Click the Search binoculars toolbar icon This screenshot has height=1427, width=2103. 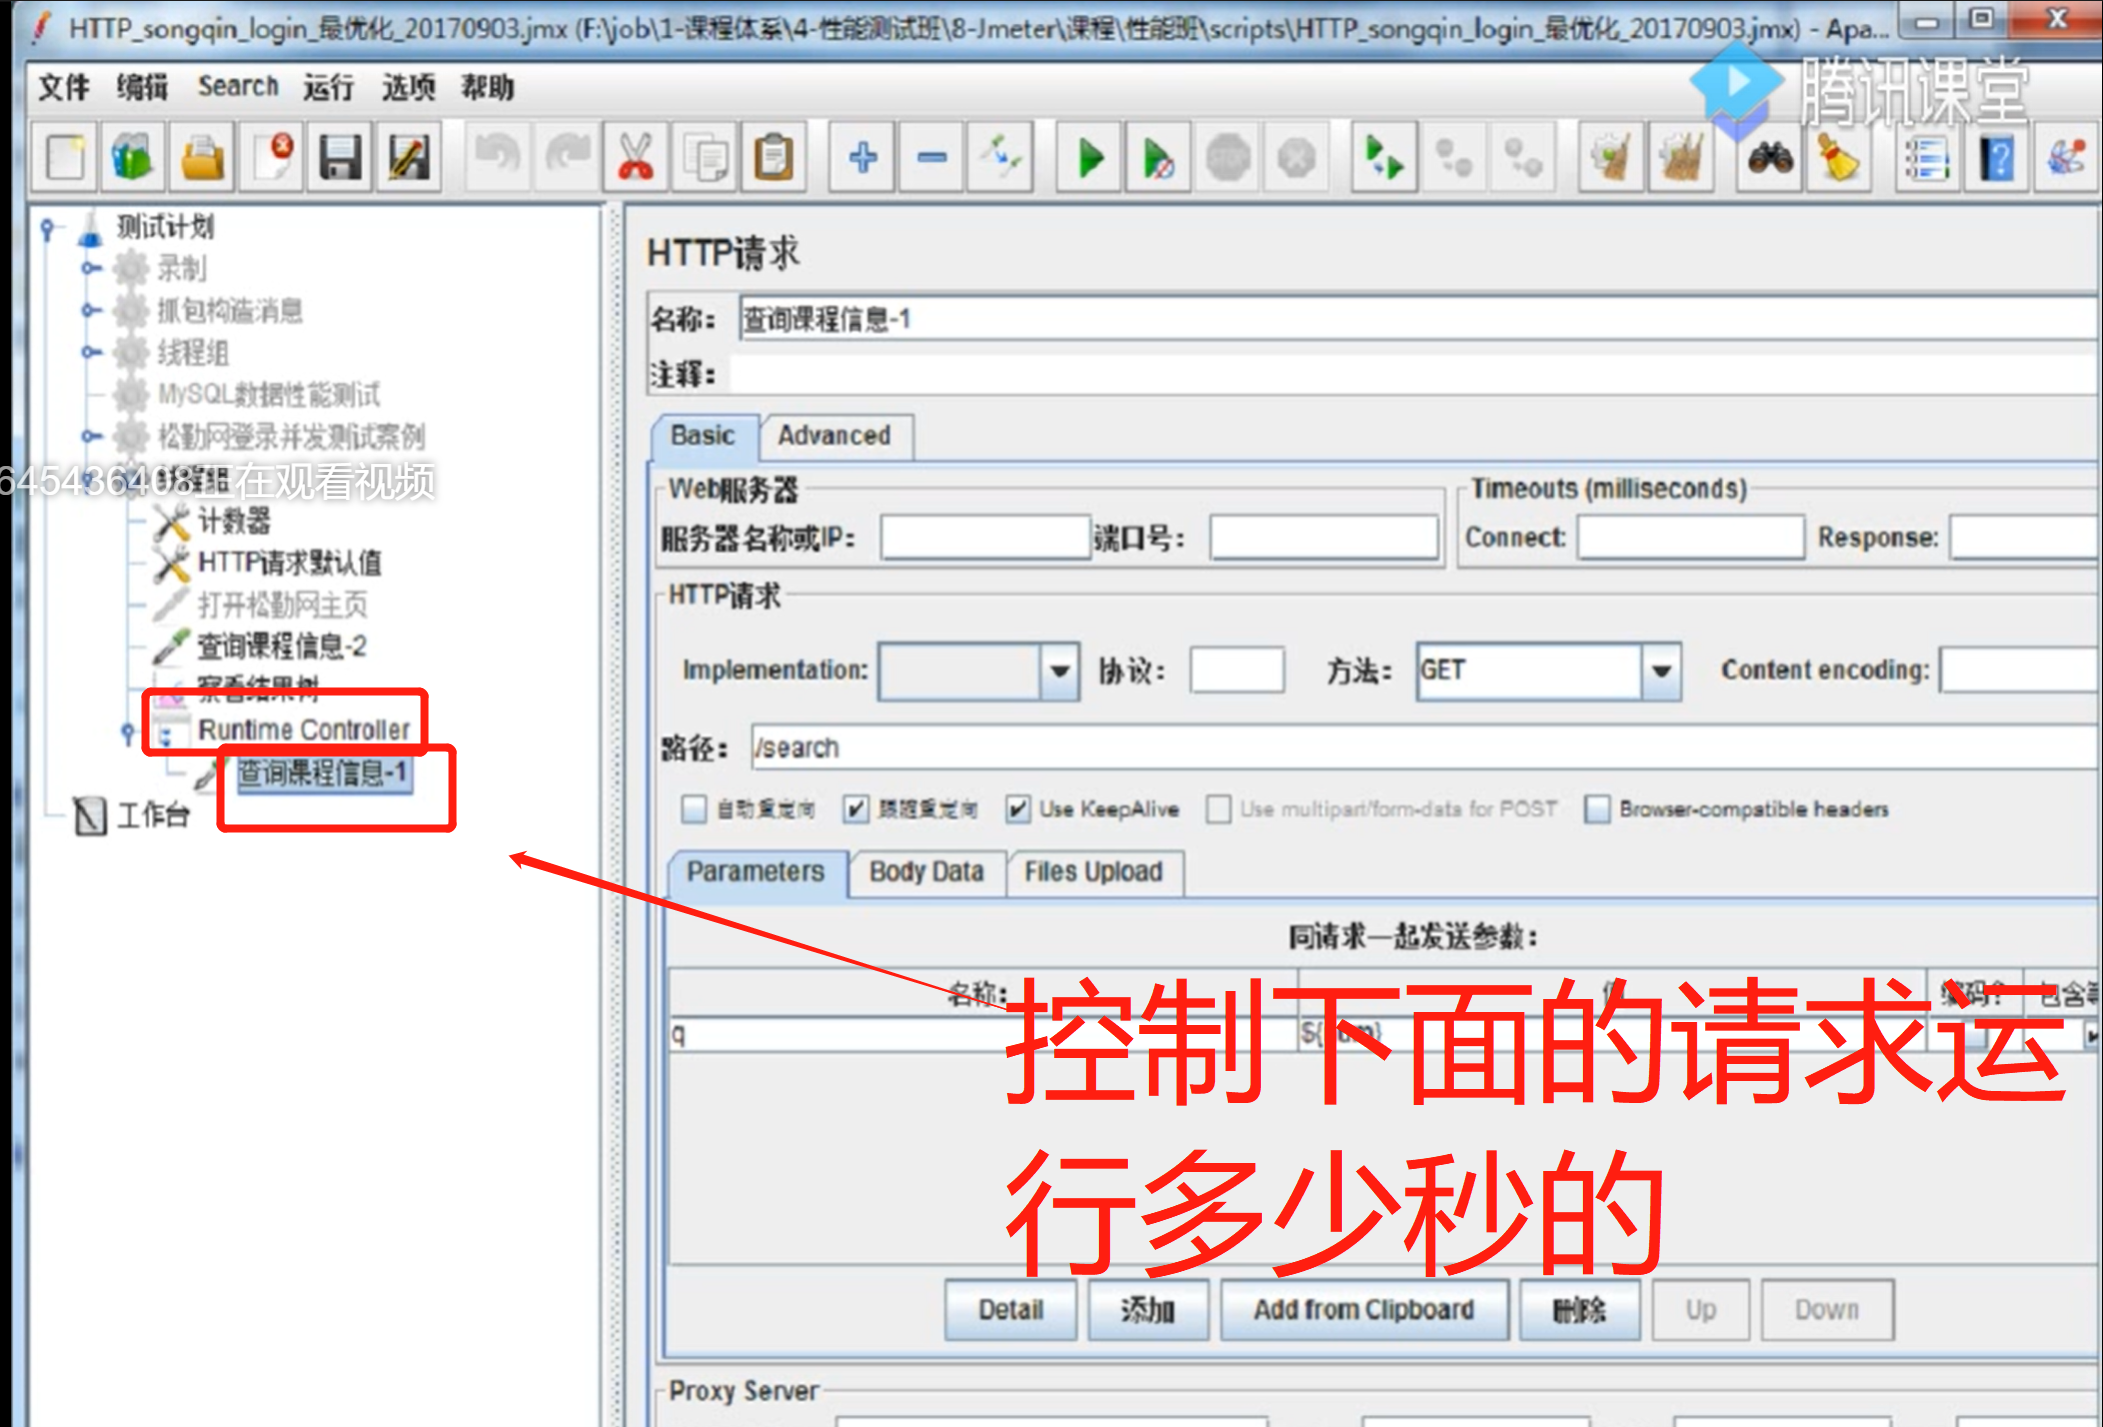click(1770, 158)
